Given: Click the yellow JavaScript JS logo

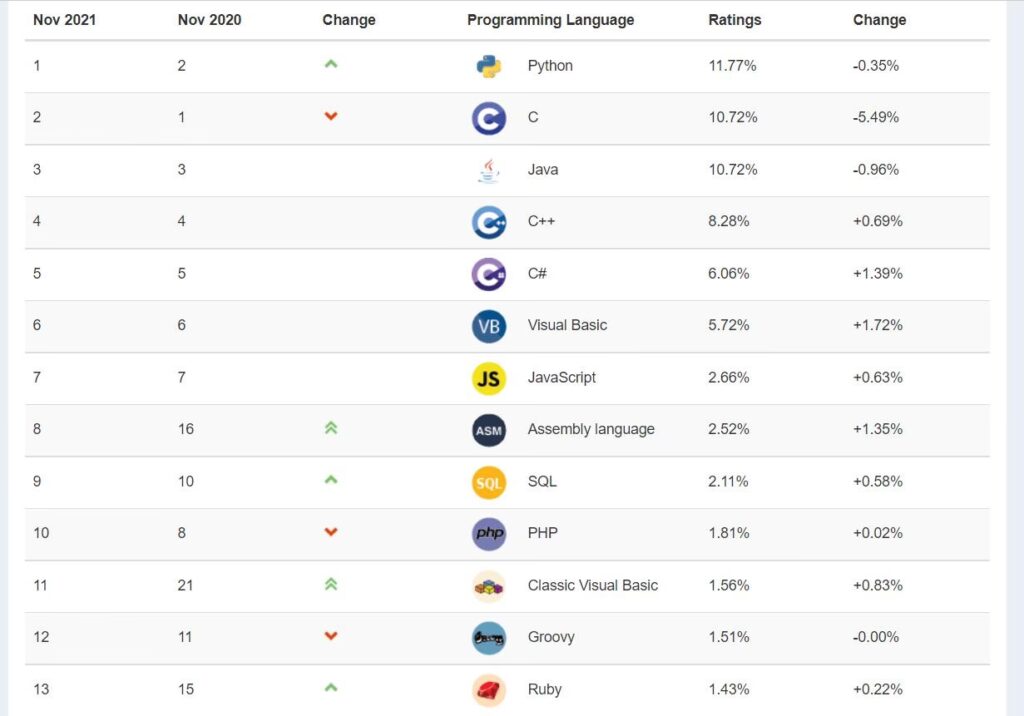Looking at the screenshot, I should tap(489, 378).
